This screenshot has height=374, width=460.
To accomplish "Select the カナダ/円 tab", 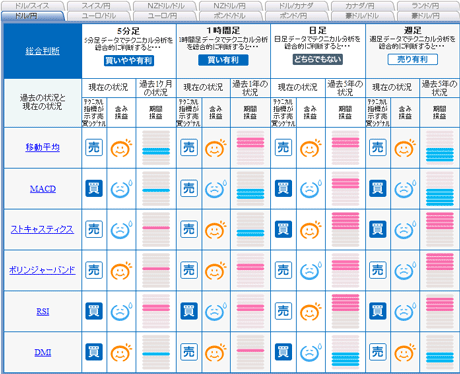I will 363,6.
